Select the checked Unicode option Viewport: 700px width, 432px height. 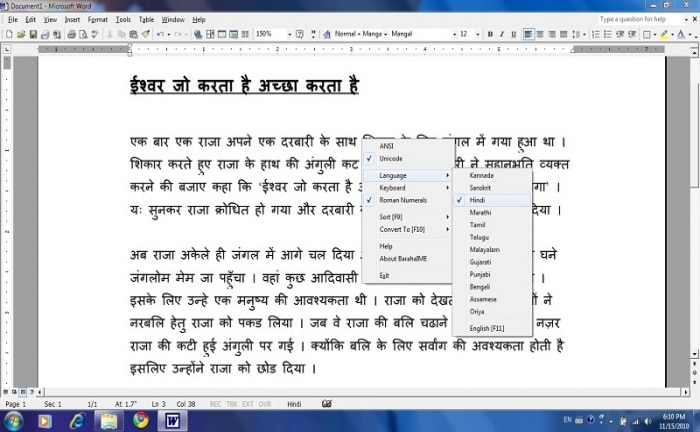[391, 158]
